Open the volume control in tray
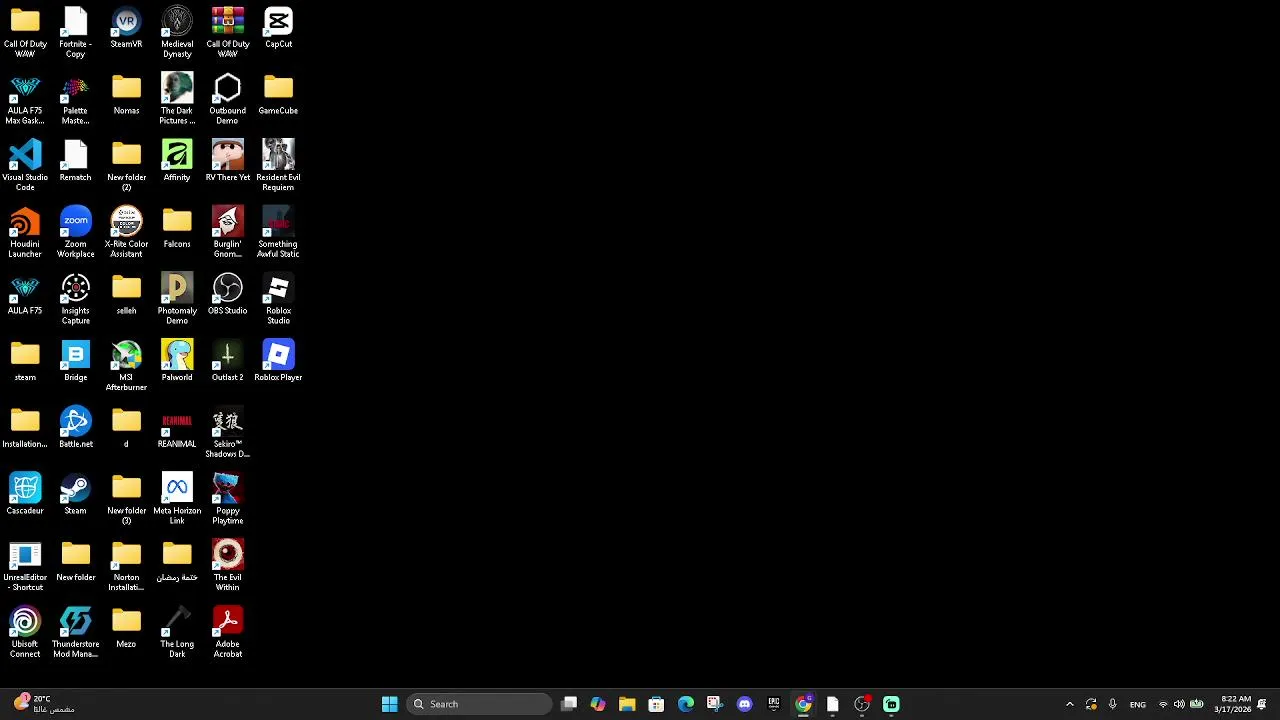The height and width of the screenshot is (720, 1280). point(1179,704)
